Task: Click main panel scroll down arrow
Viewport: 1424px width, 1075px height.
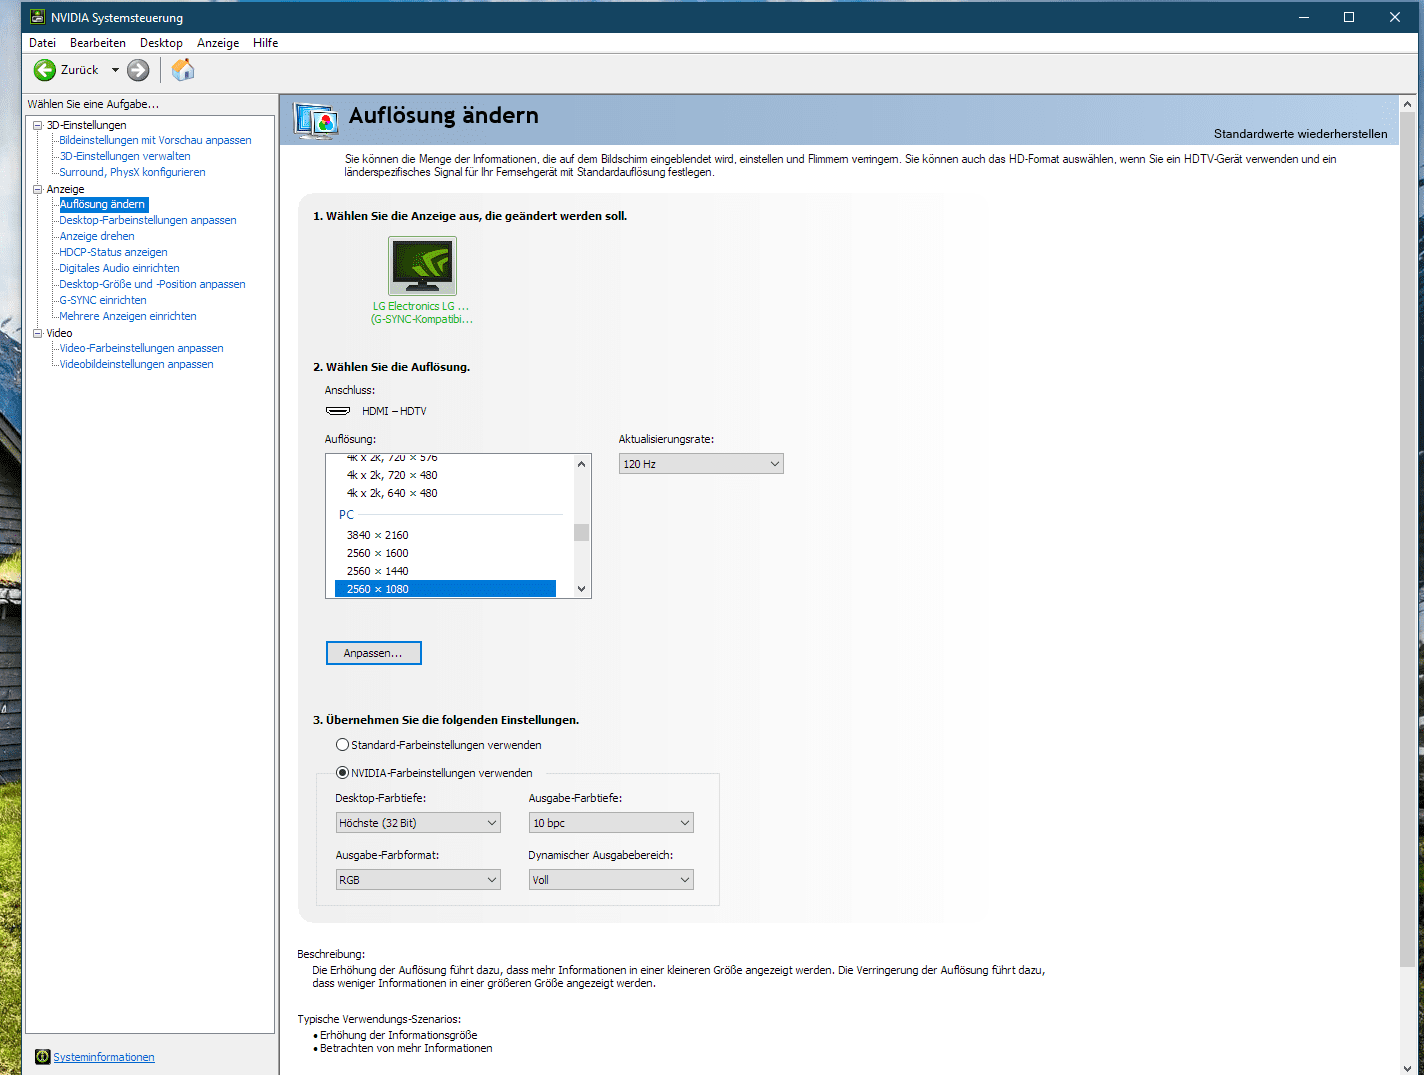Action: 1408,1067
